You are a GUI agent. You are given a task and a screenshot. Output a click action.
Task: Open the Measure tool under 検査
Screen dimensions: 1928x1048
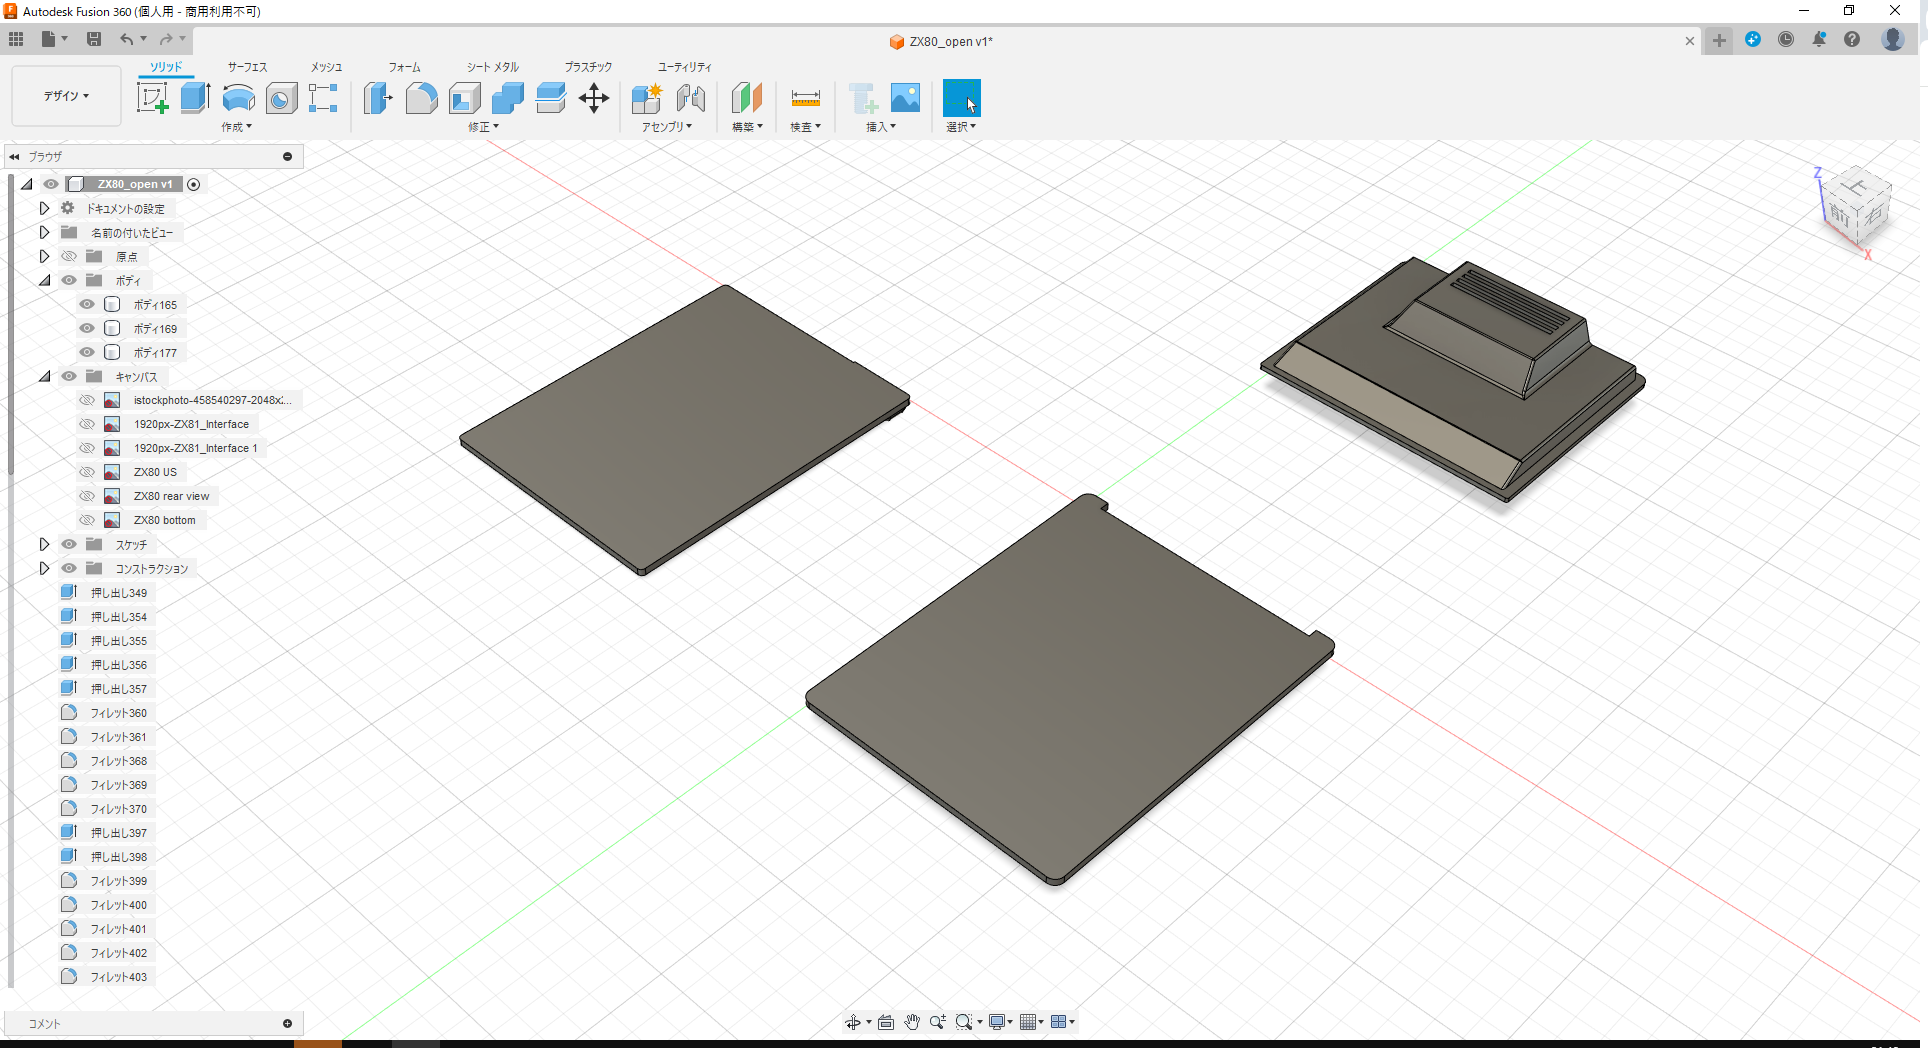pos(805,97)
